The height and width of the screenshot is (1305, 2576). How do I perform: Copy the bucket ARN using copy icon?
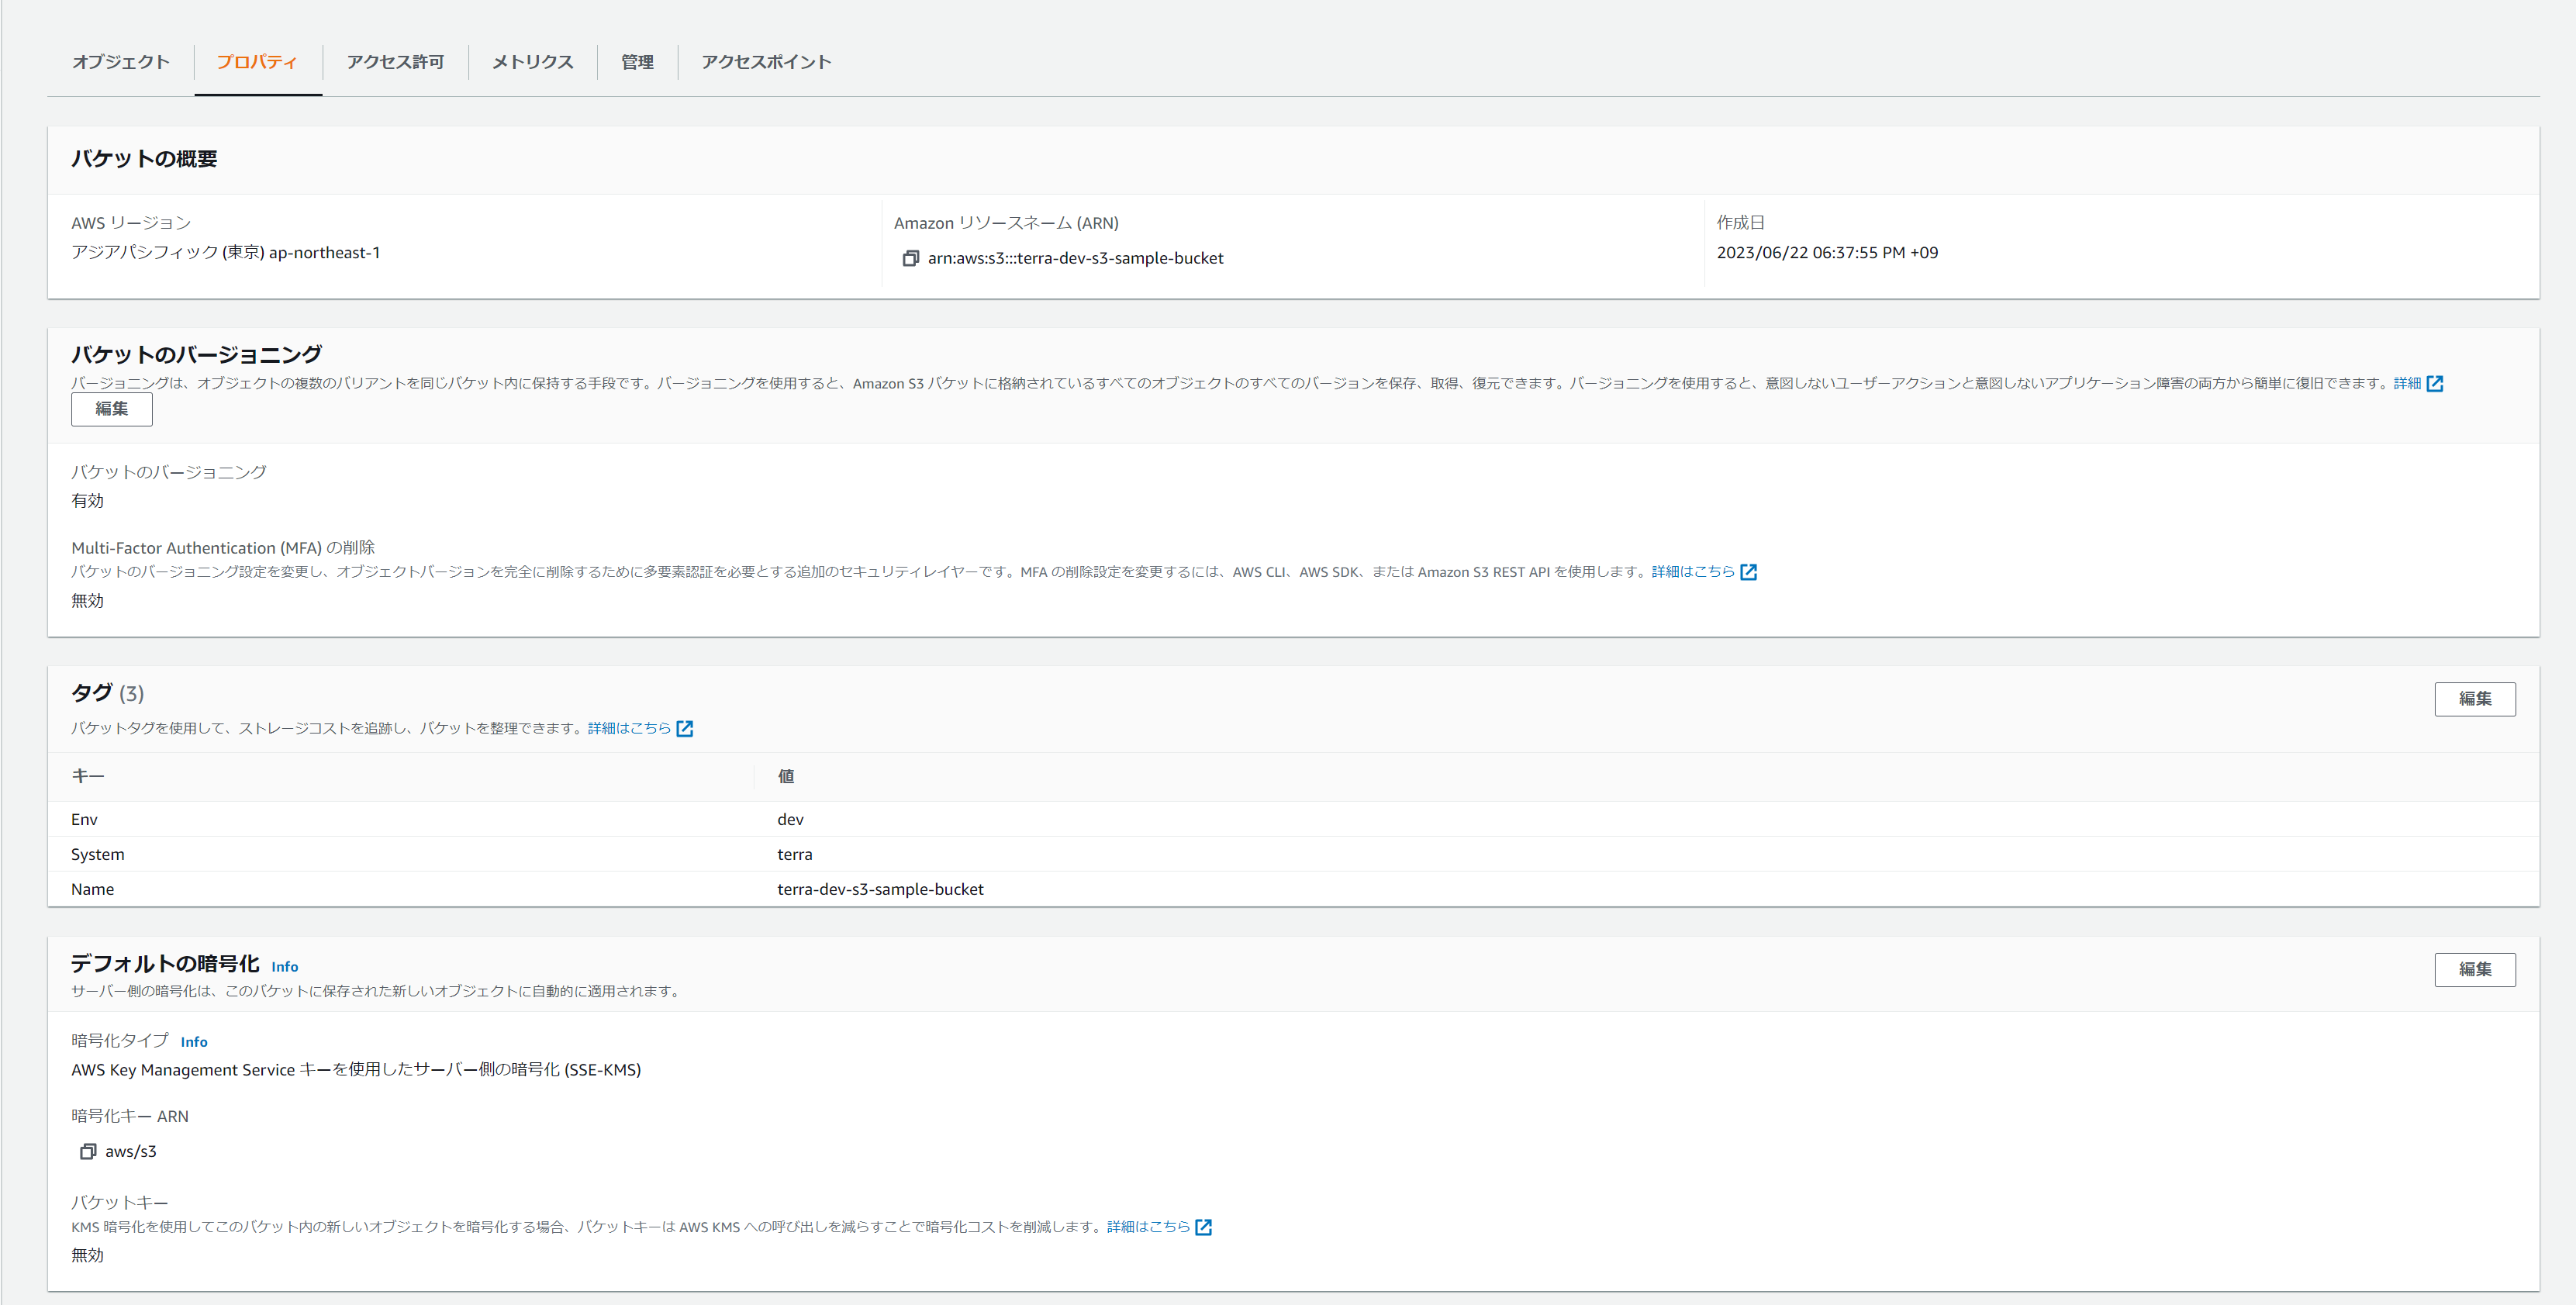click(x=910, y=258)
